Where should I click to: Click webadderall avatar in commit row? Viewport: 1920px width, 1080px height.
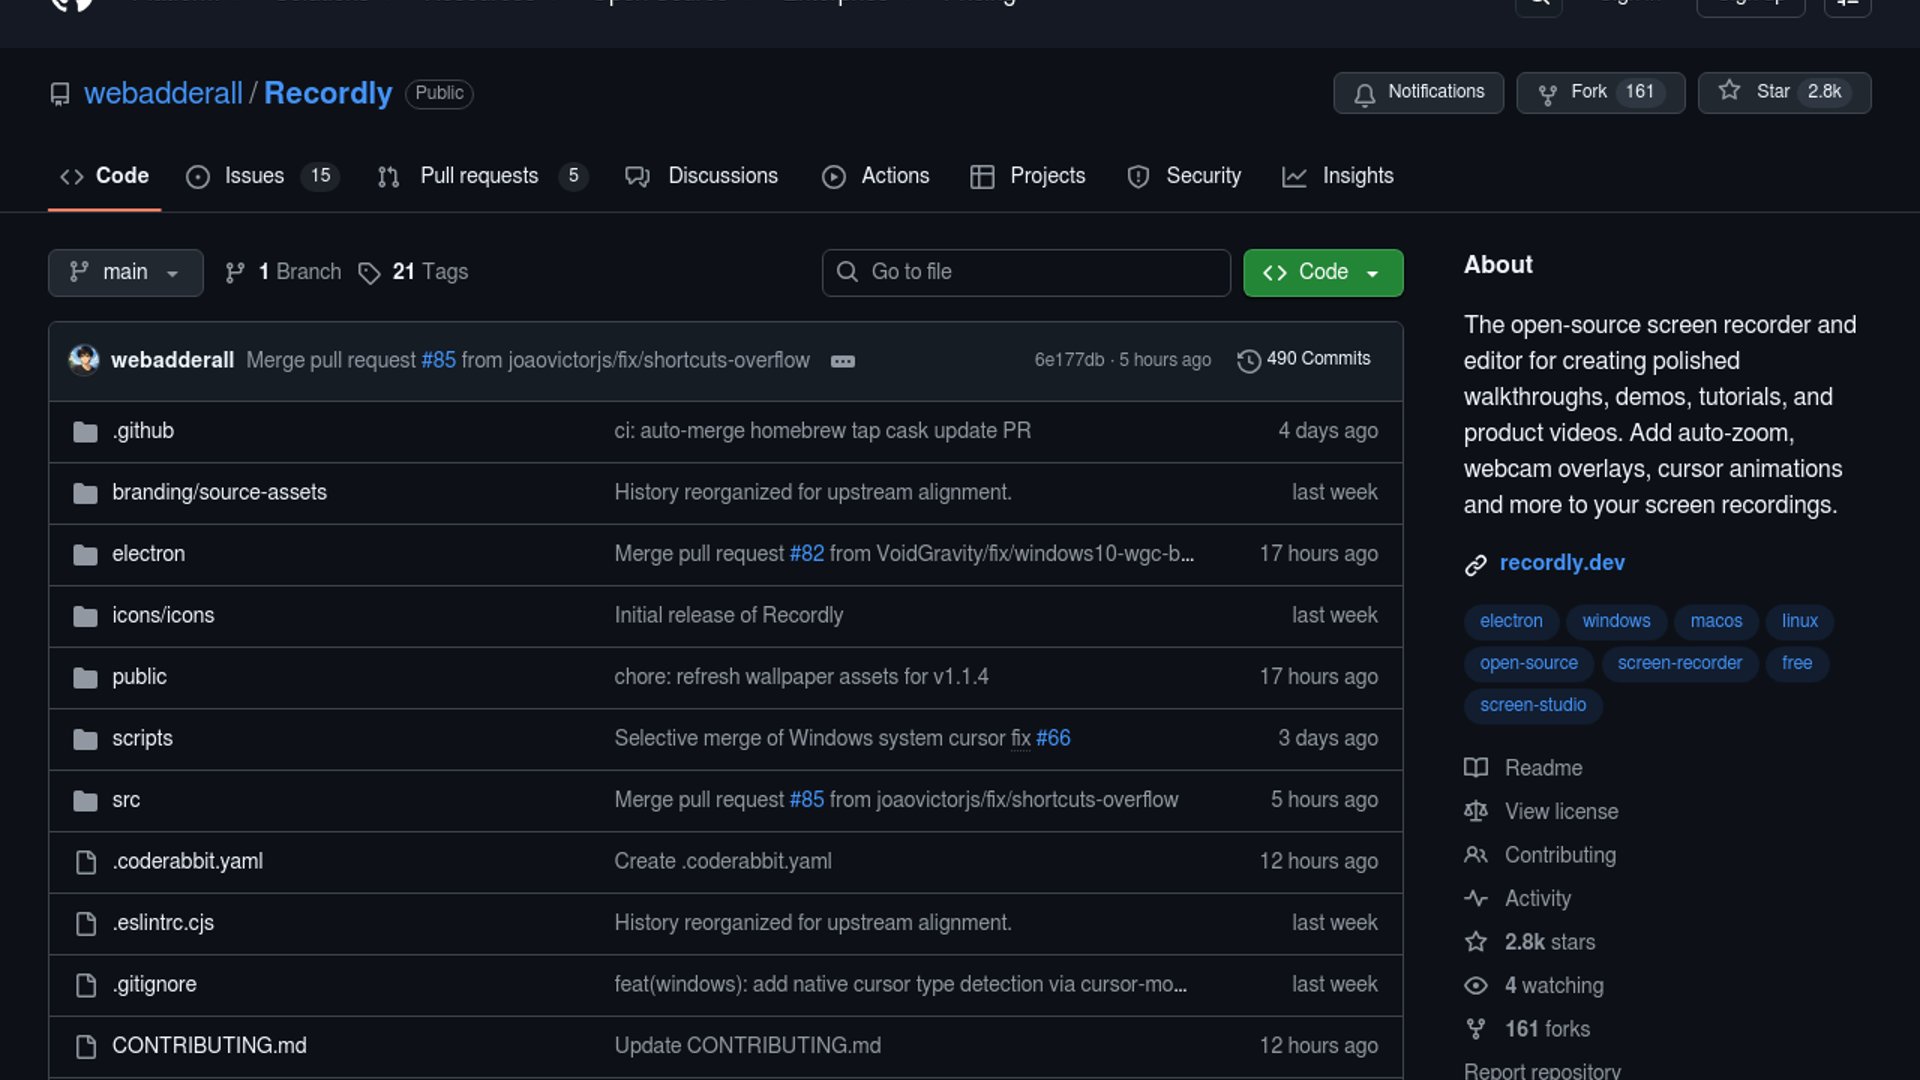tap(84, 359)
